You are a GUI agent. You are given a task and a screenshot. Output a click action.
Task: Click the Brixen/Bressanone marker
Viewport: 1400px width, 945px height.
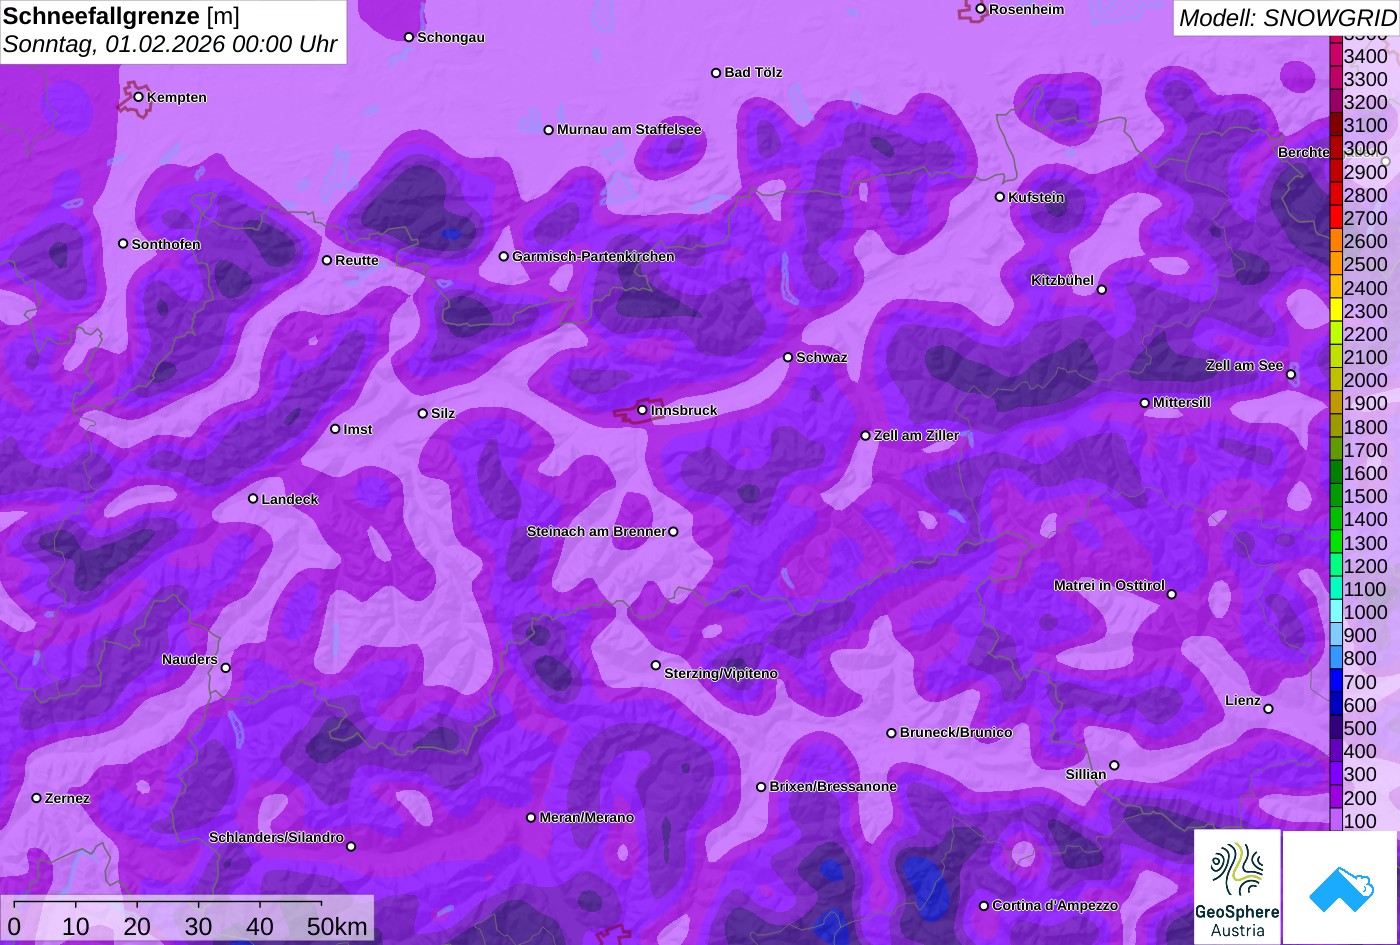[761, 787]
